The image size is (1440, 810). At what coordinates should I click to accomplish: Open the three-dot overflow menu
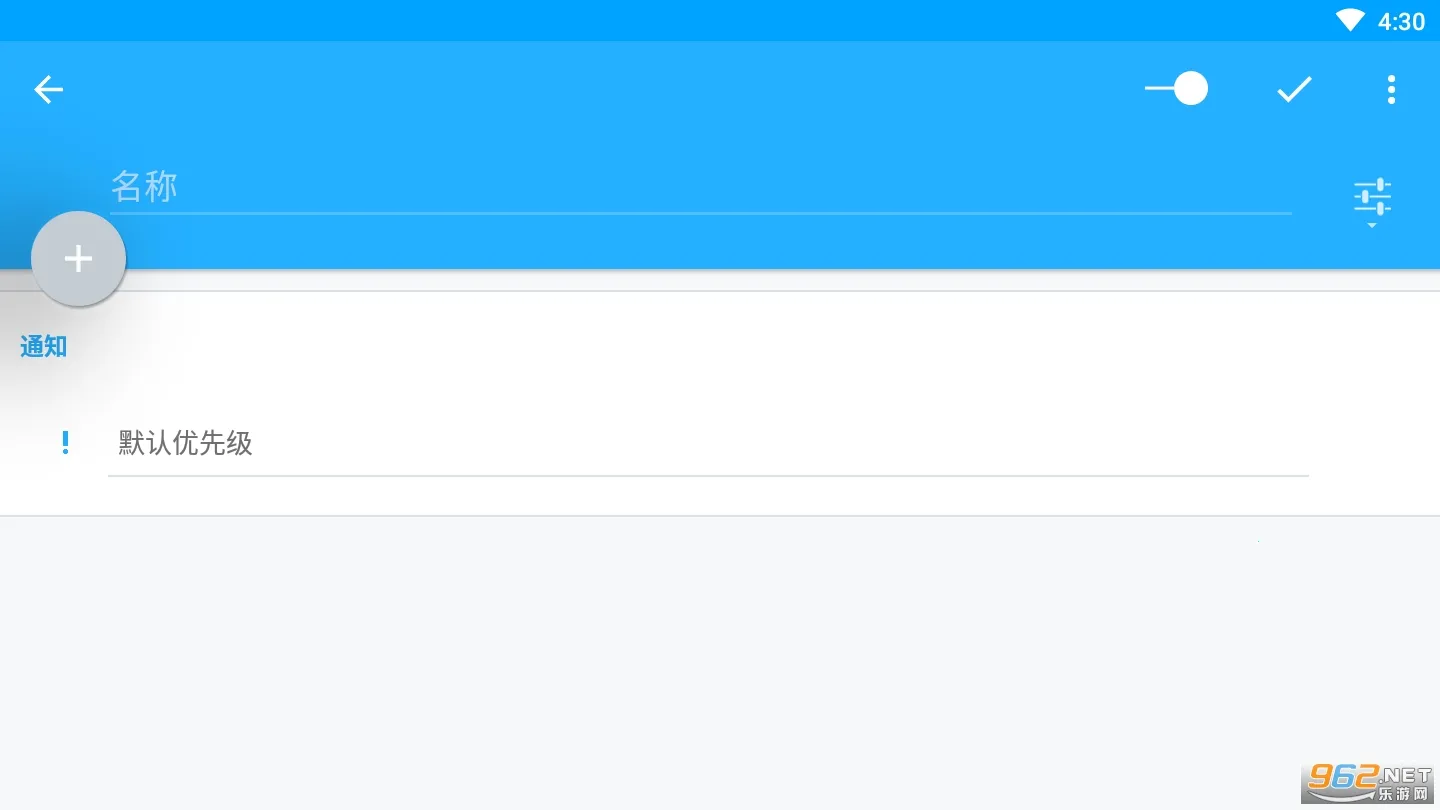[1391, 90]
